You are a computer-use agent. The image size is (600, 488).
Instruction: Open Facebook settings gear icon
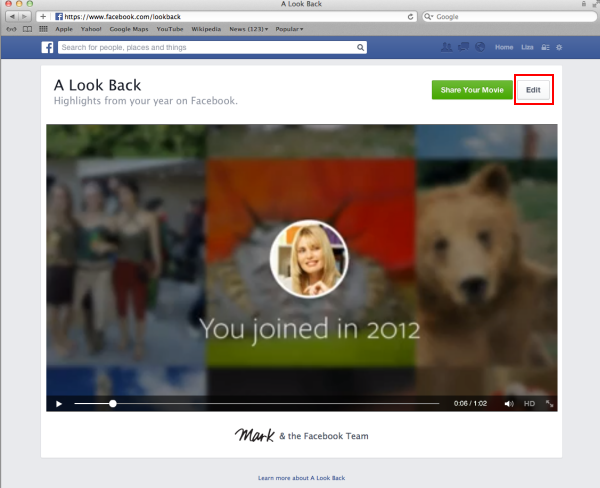559,47
